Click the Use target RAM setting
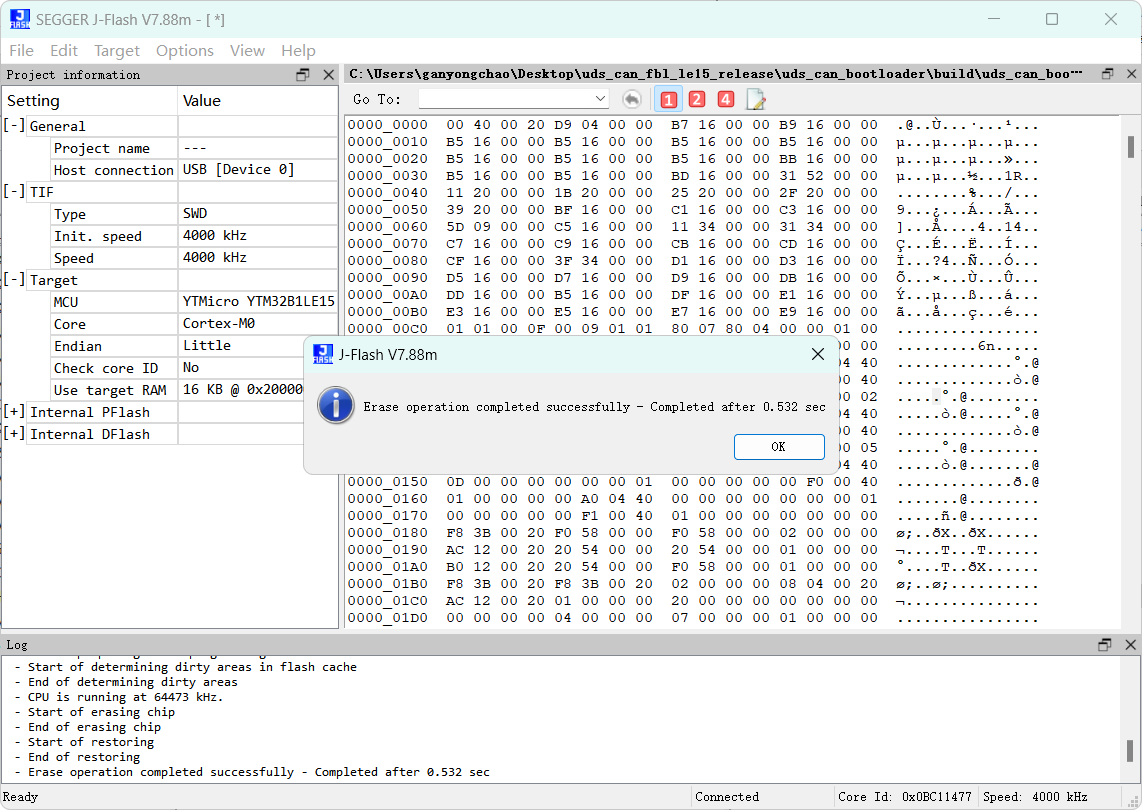Viewport: 1142px width, 810px height. [110, 390]
